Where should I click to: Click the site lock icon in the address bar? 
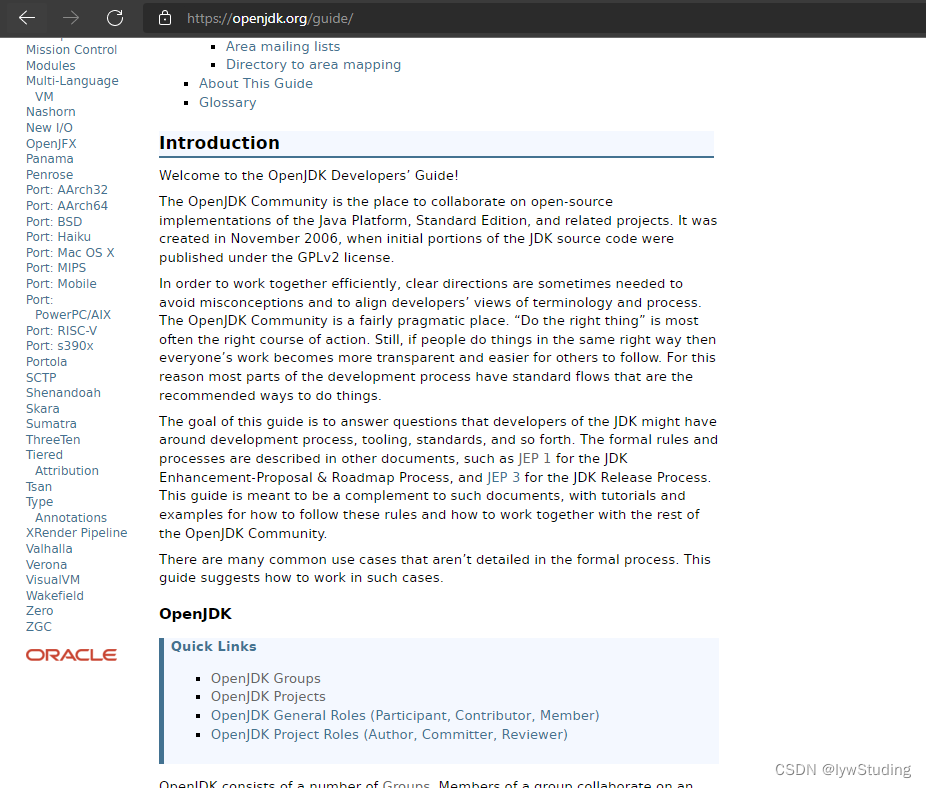tap(165, 18)
